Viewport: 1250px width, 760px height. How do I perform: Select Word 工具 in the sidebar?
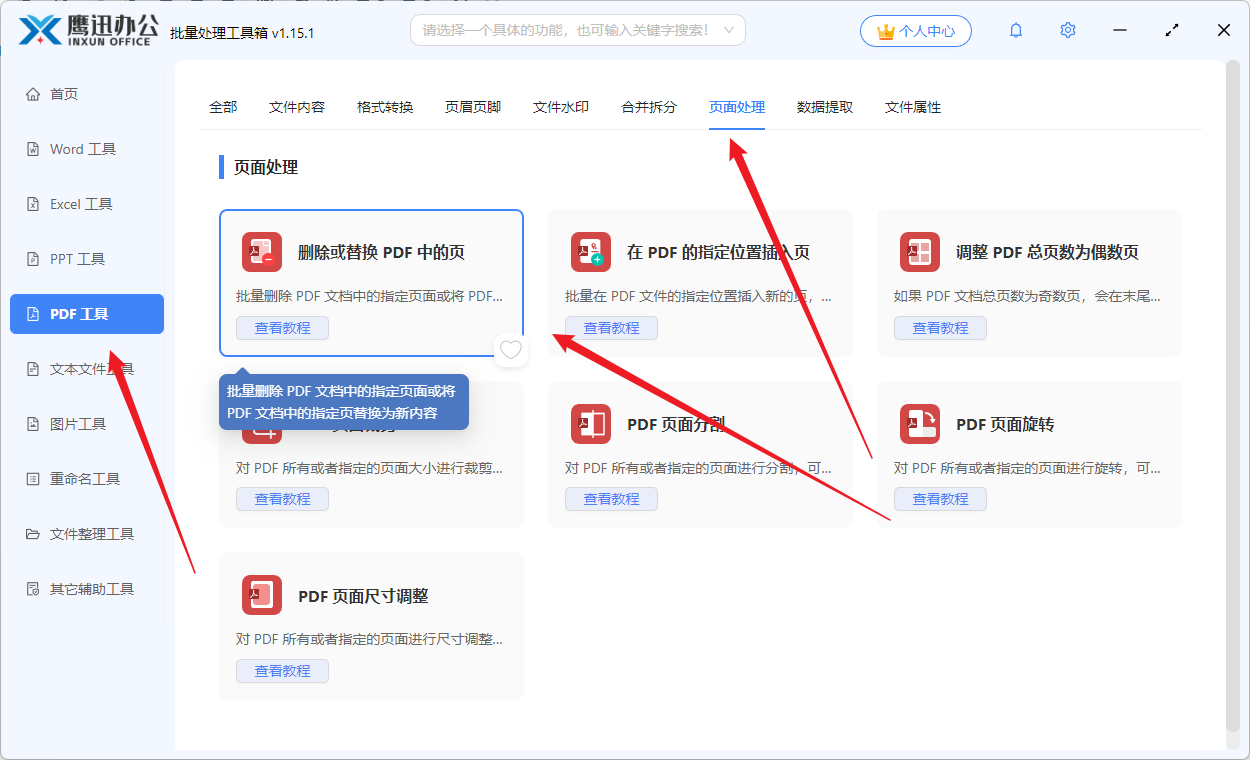point(87,149)
